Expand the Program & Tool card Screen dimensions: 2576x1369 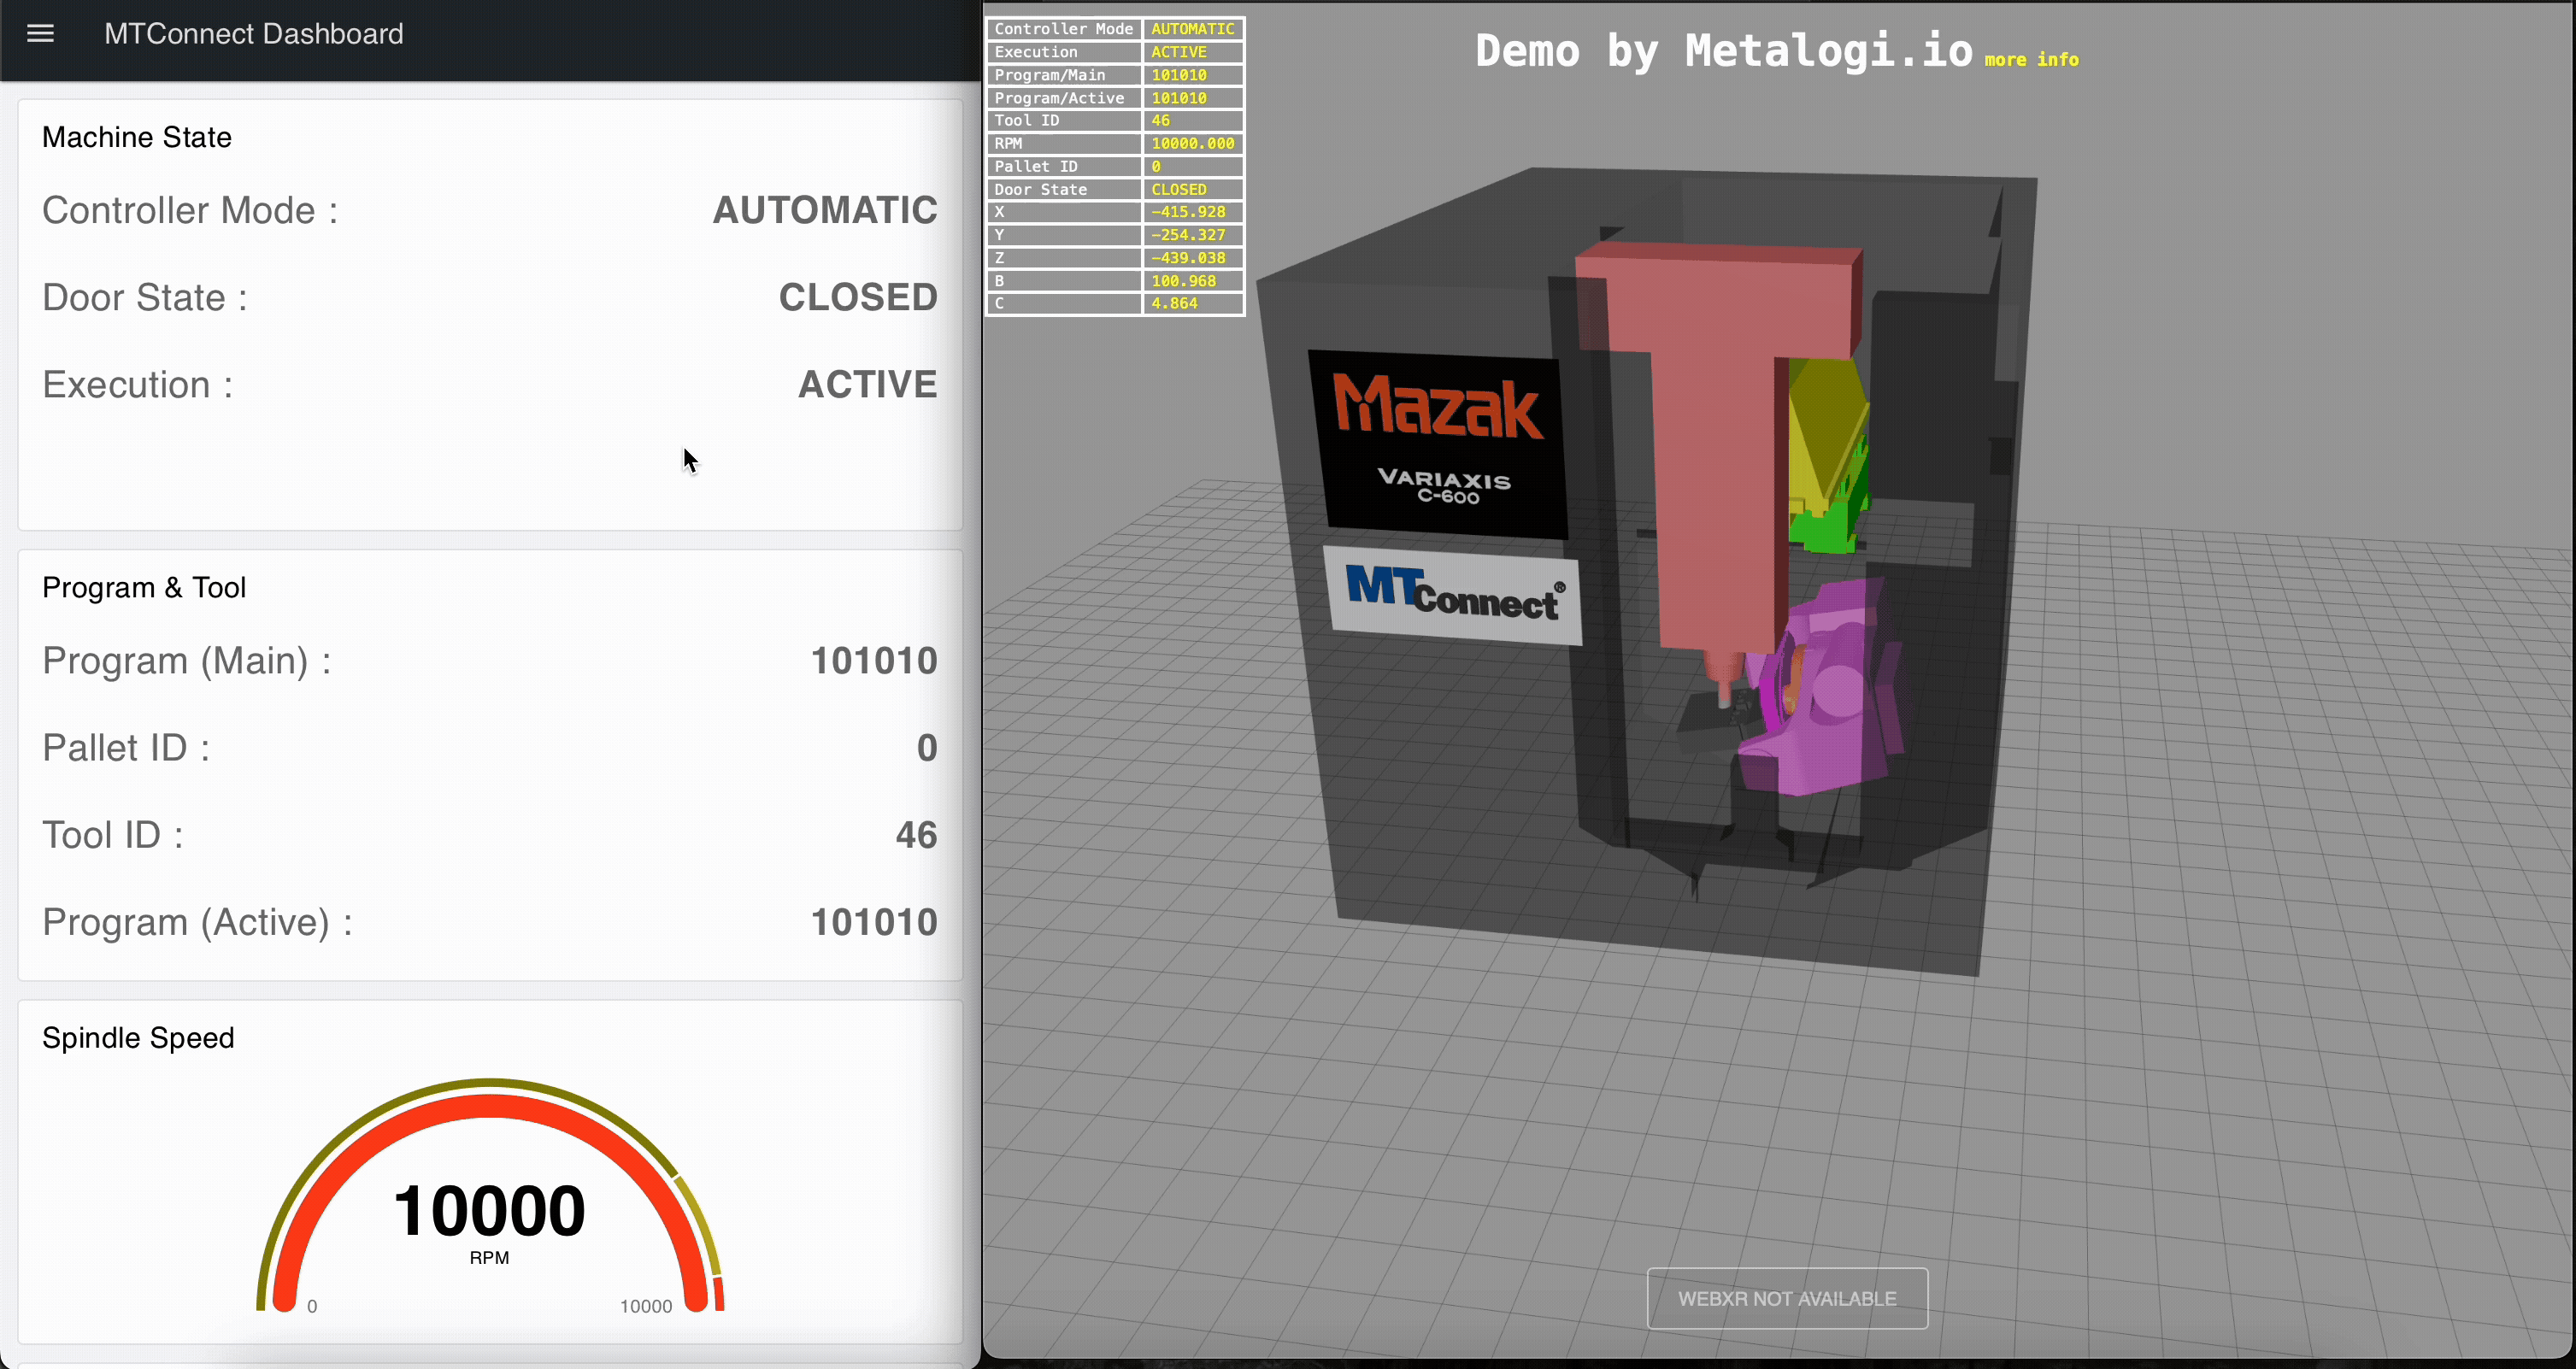[x=144, y=587]
